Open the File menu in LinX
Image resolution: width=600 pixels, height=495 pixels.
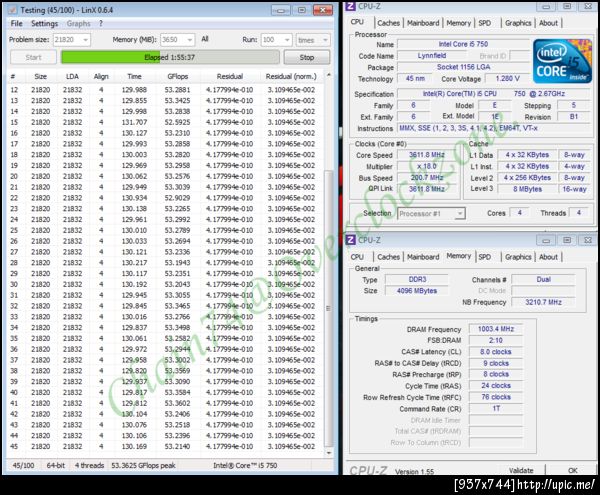coord(16,24)
